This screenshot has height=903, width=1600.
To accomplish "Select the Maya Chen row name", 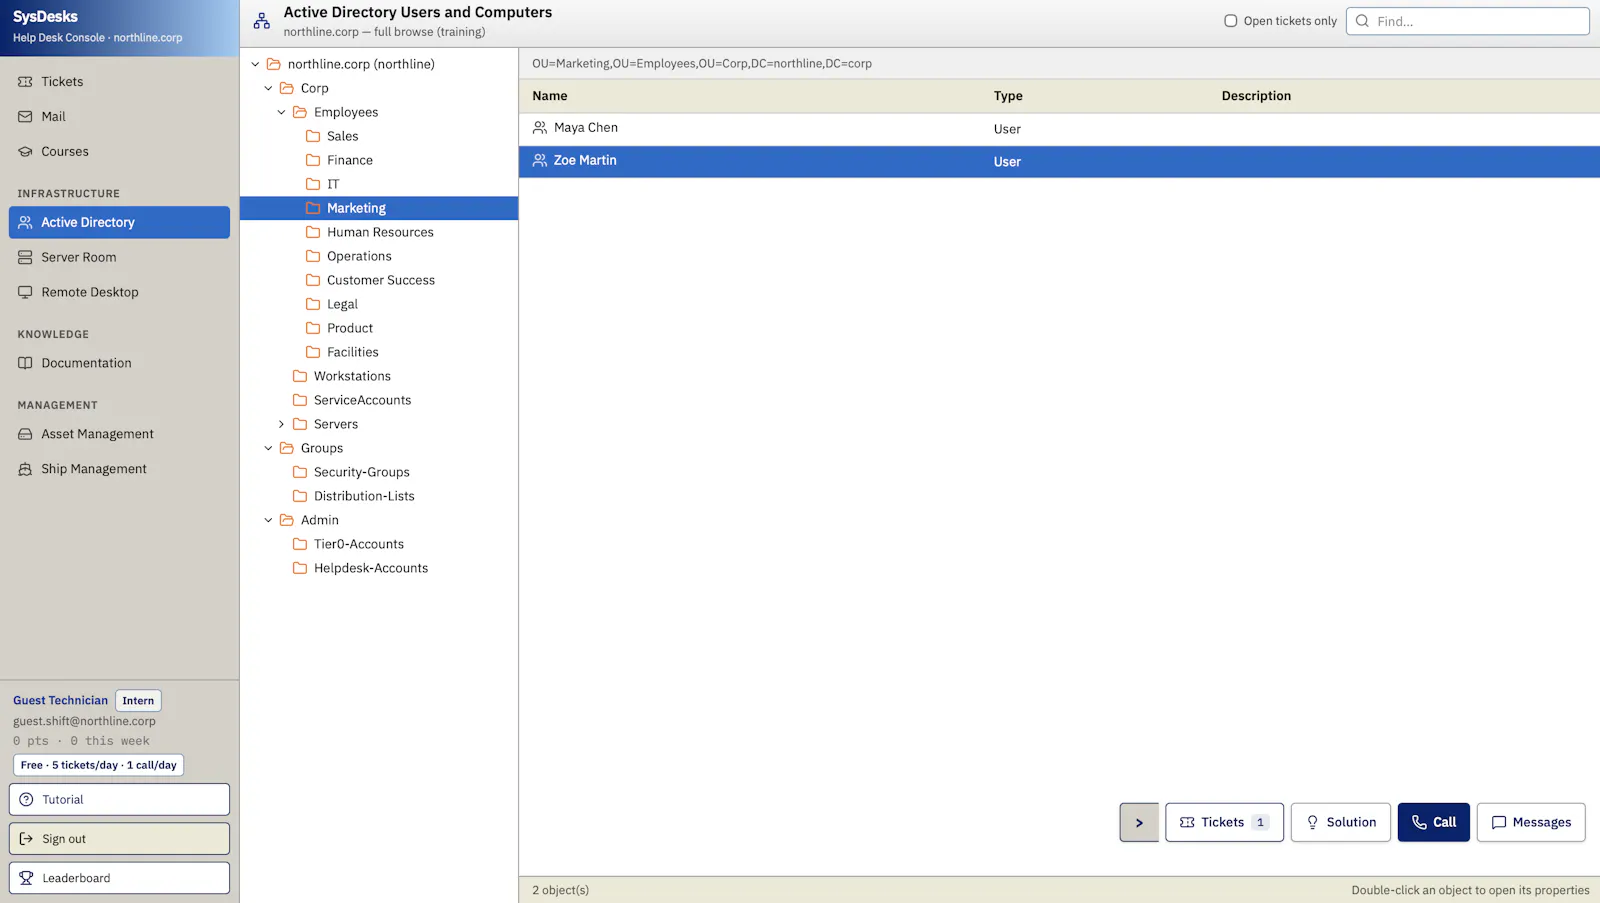I will 586,128.
